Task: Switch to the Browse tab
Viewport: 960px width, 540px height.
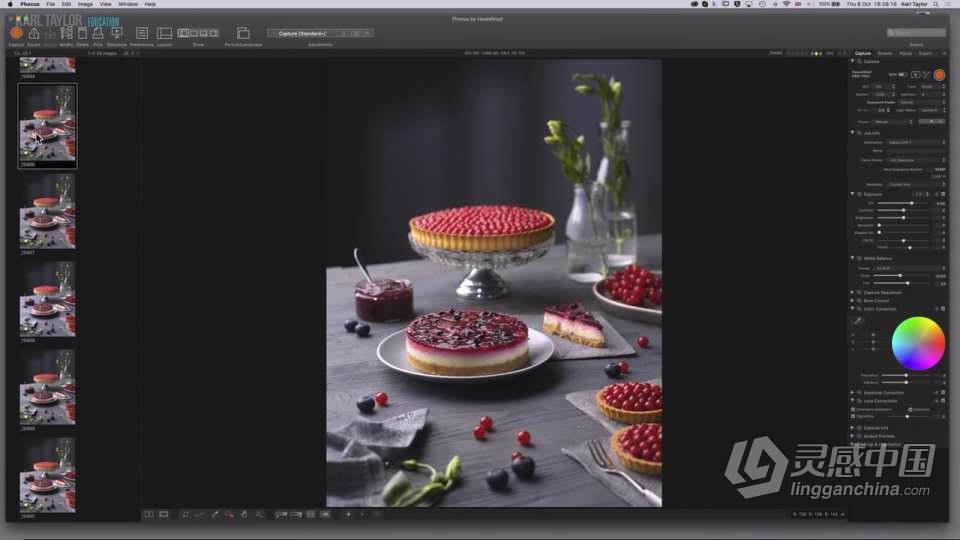Action: [x=885, y=54]
